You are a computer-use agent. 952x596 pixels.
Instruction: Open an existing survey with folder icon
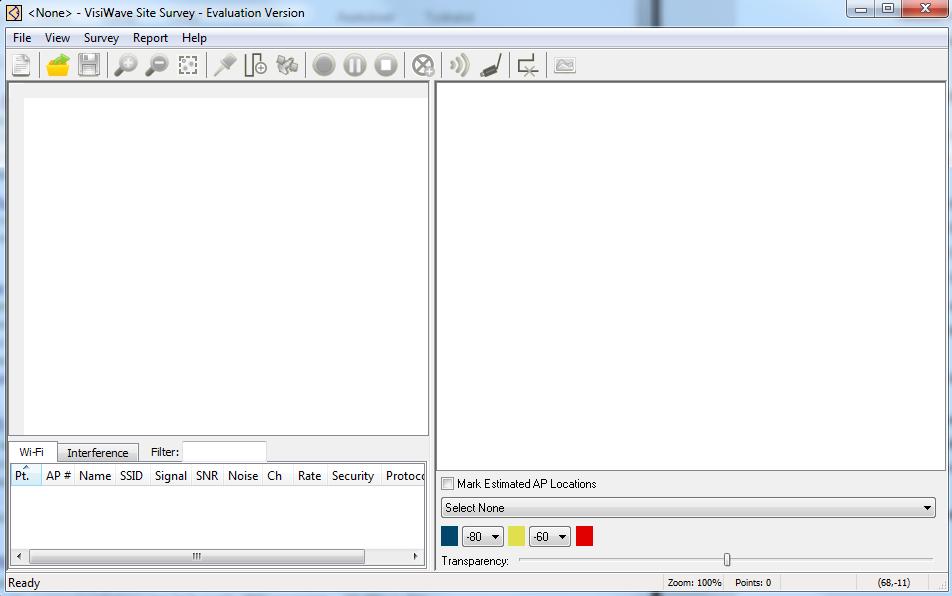58,65
